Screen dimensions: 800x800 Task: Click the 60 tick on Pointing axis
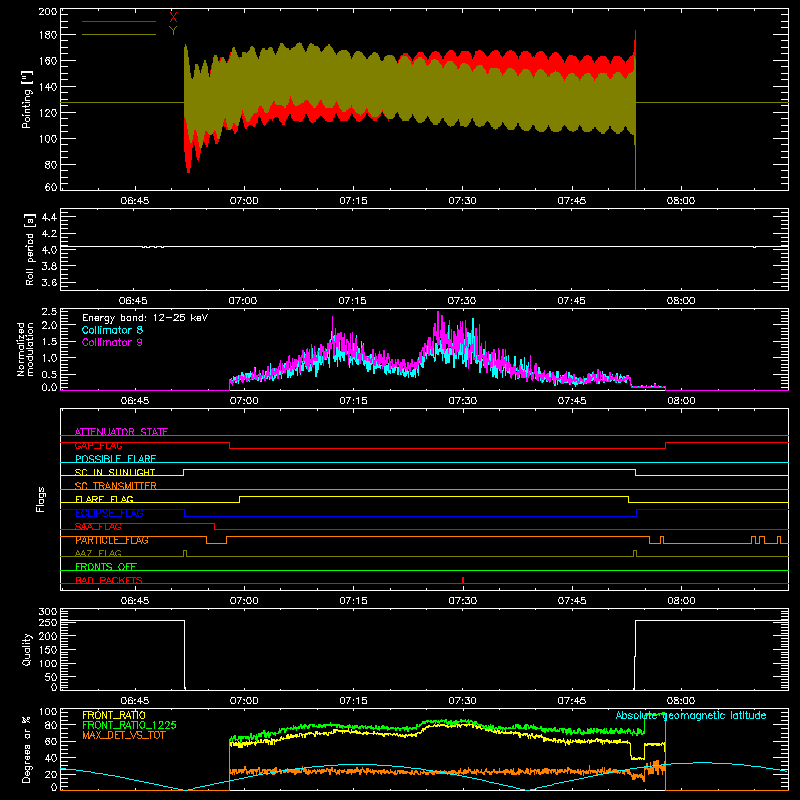[51, 187]
